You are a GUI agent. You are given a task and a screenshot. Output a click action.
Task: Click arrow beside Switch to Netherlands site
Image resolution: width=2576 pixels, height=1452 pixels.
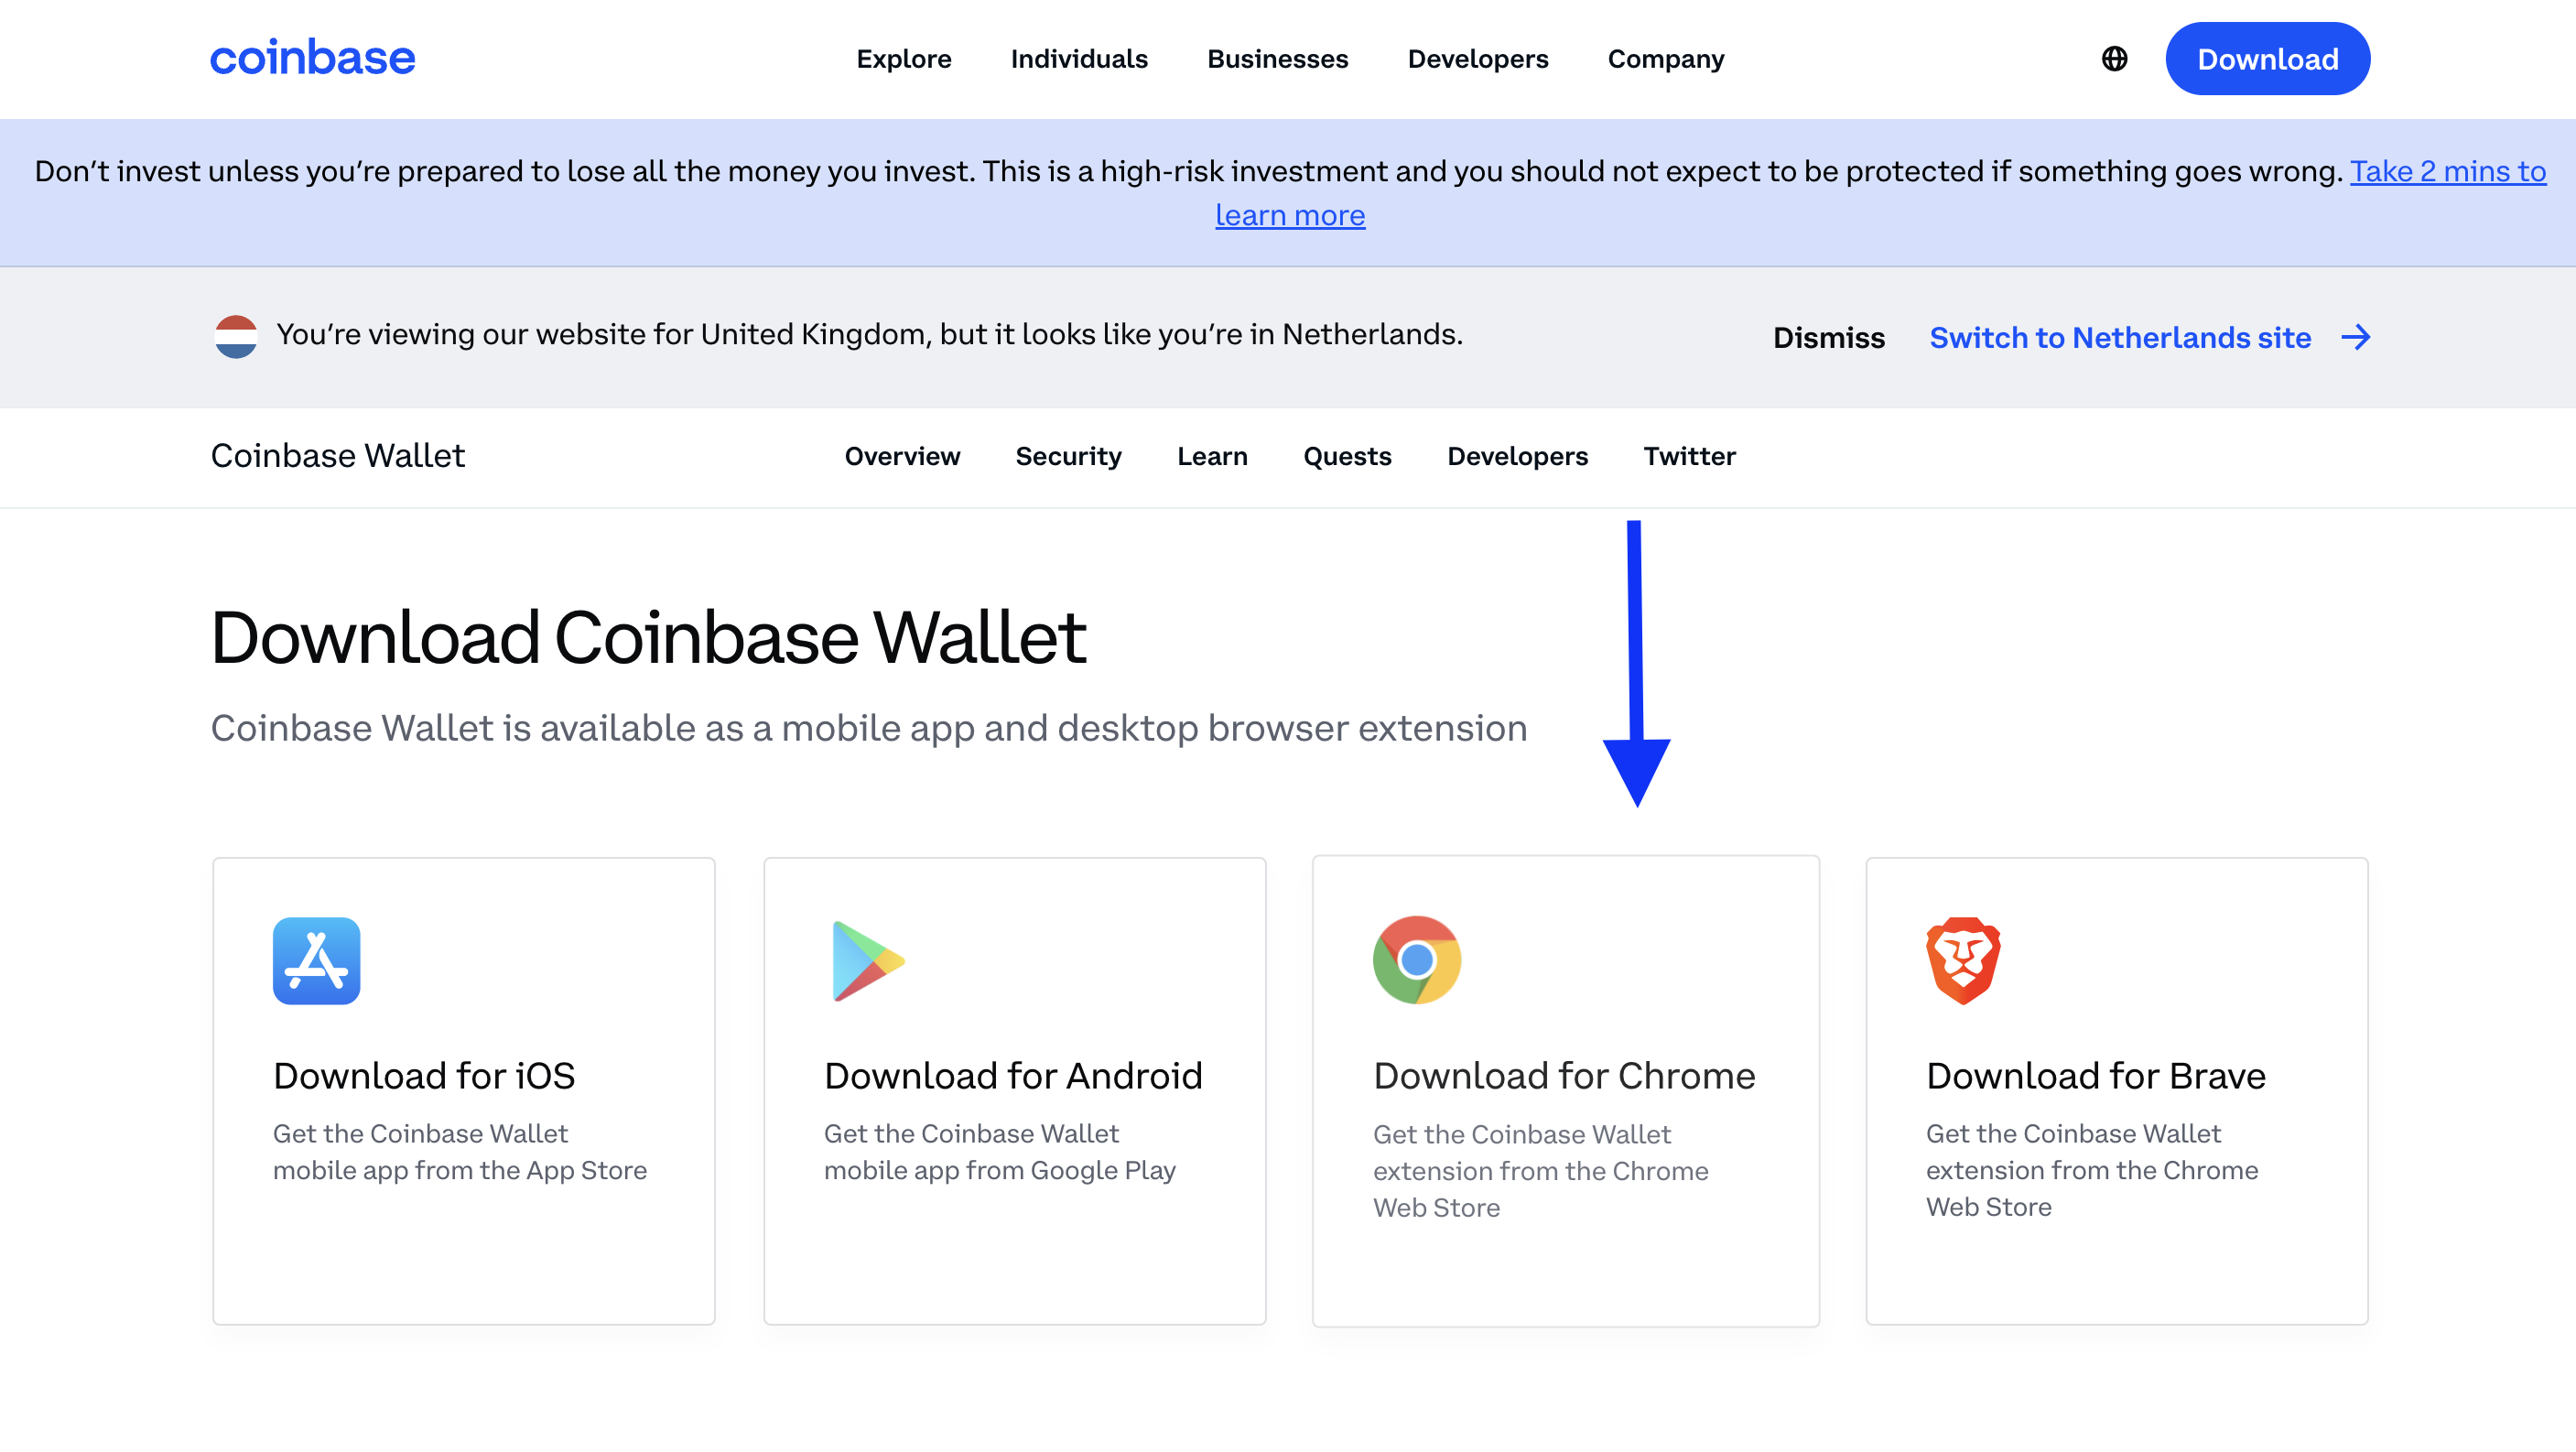click(x=2355, y=338)
